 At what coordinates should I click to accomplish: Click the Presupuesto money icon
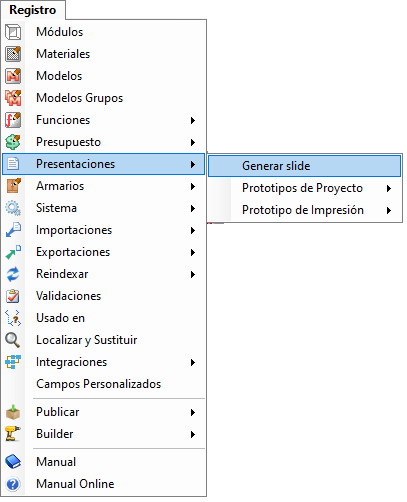click(x=13, y=142)
